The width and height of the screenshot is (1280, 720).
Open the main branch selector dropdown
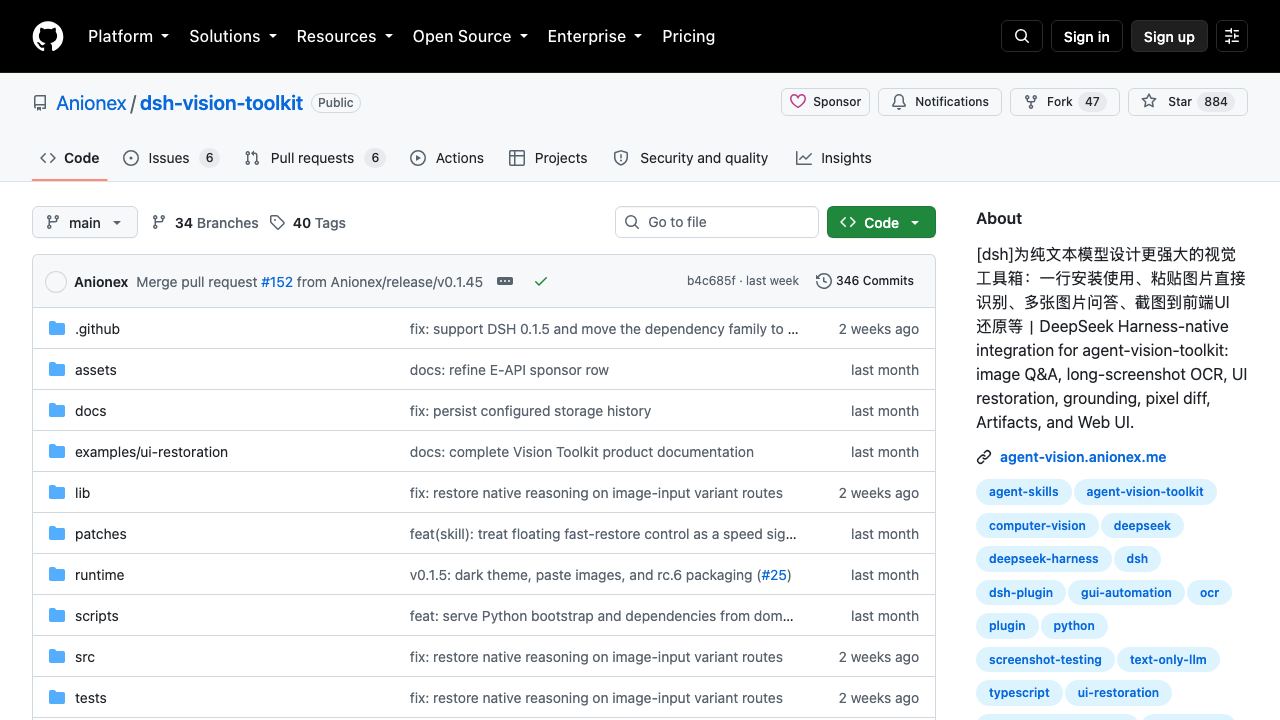[x=84, y=222]
